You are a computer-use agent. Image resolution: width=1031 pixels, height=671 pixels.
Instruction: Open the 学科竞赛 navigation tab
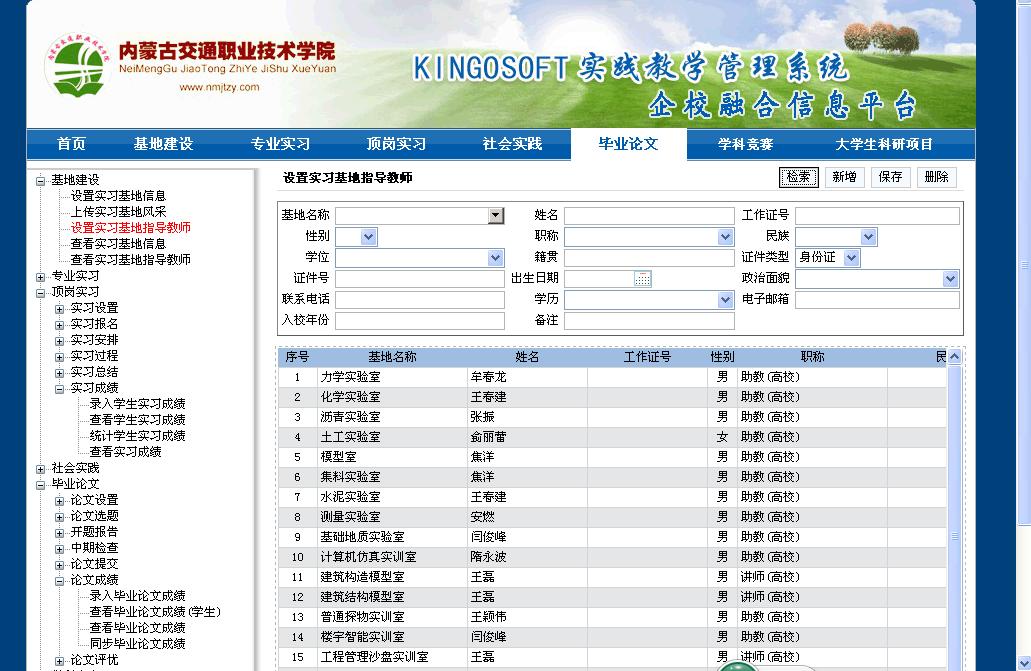click(x=745, y=144)
